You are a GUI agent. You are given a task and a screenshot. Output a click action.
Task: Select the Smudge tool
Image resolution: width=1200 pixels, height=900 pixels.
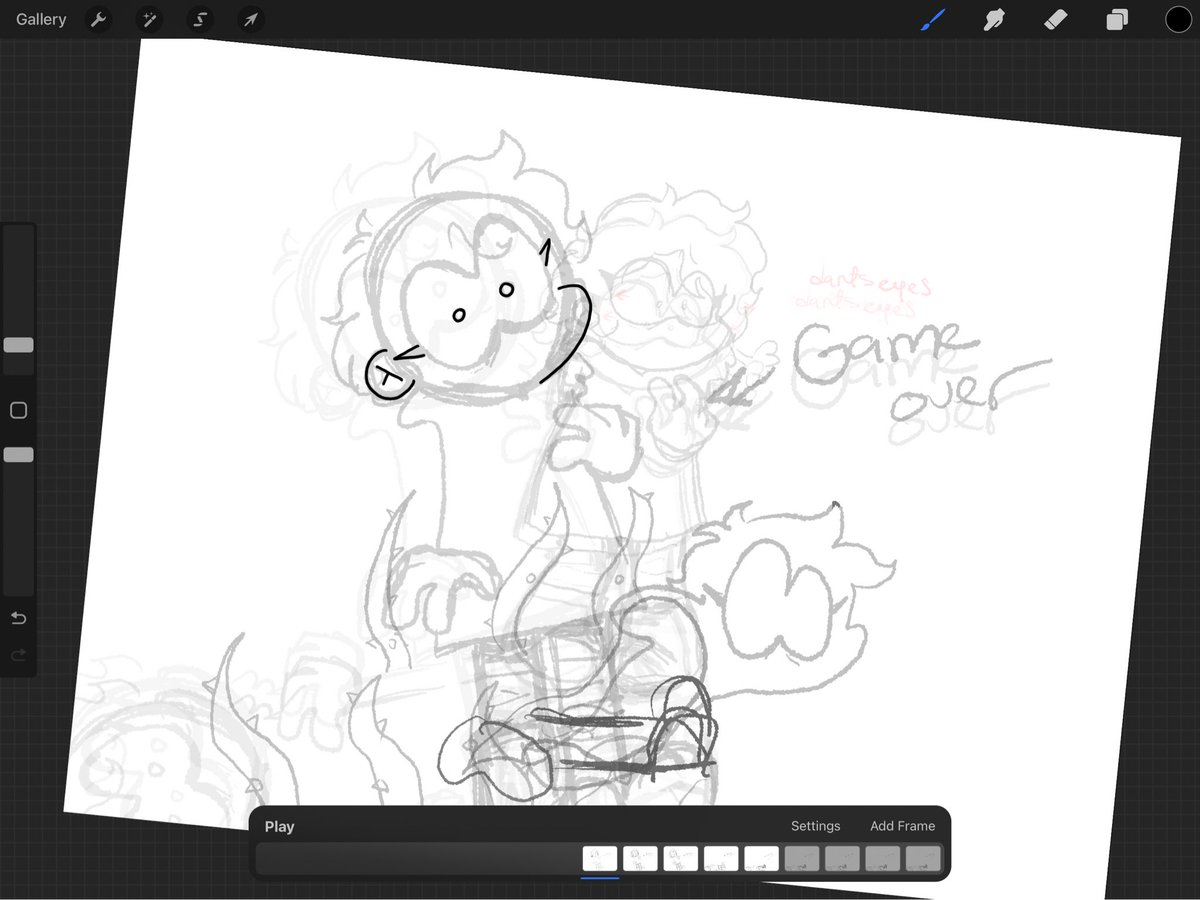[994, 19]
